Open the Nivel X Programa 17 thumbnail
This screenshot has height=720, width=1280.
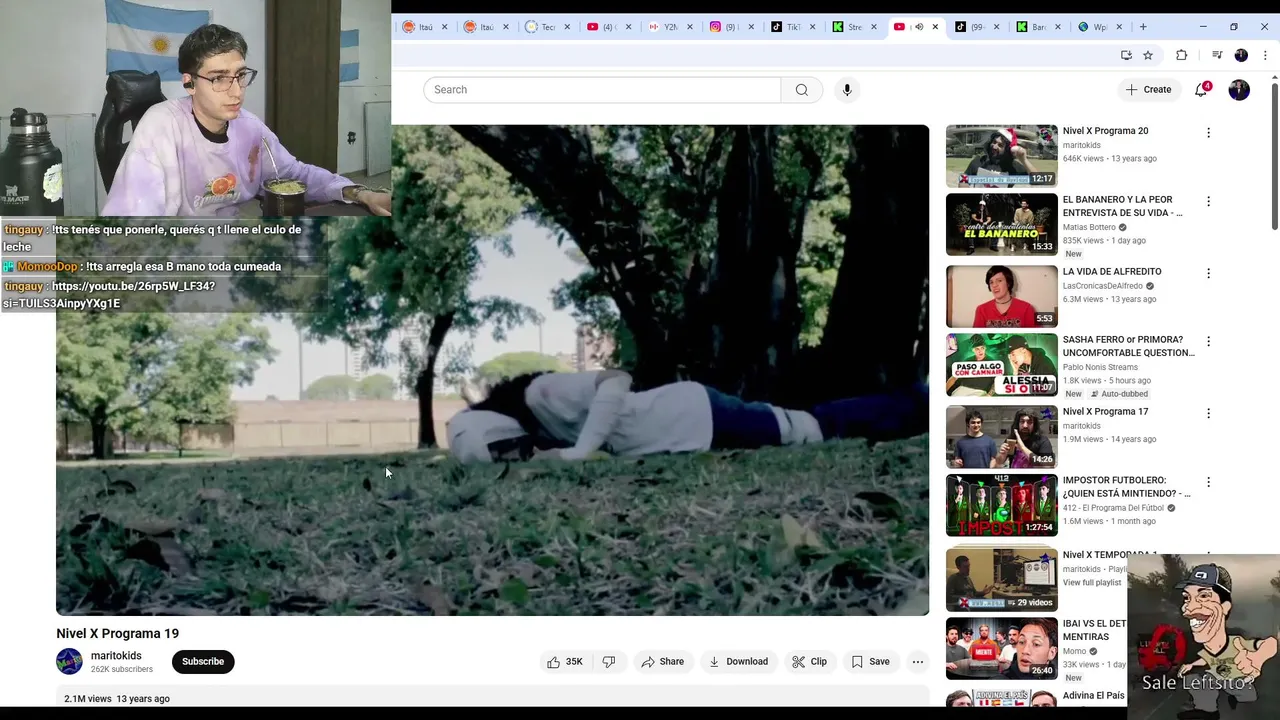coord(1001,437)
